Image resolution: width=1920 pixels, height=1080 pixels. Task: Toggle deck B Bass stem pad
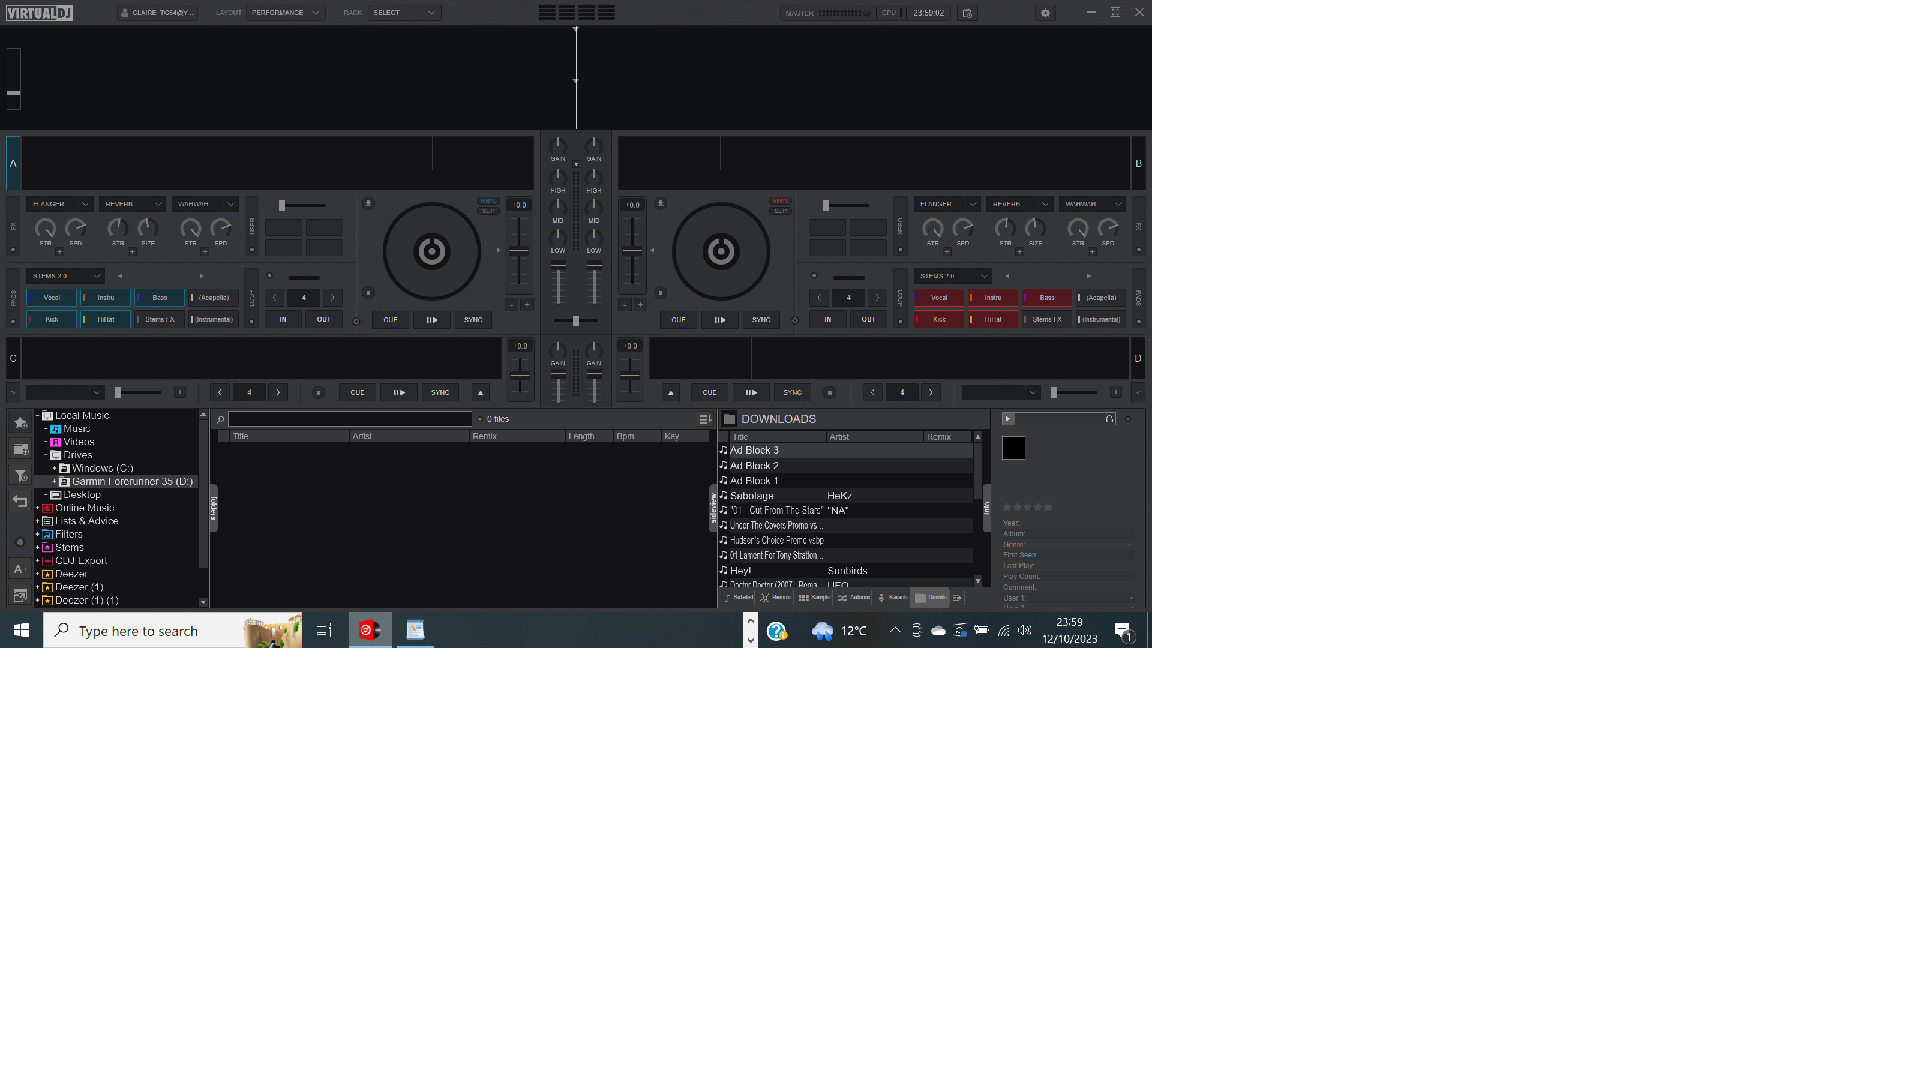[x=1046, y=298]
